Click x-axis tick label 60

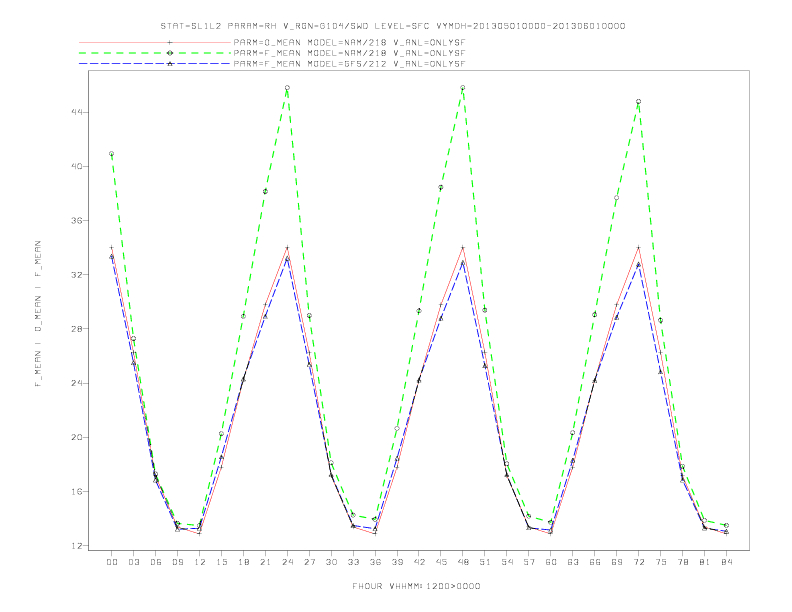[551, 562]
